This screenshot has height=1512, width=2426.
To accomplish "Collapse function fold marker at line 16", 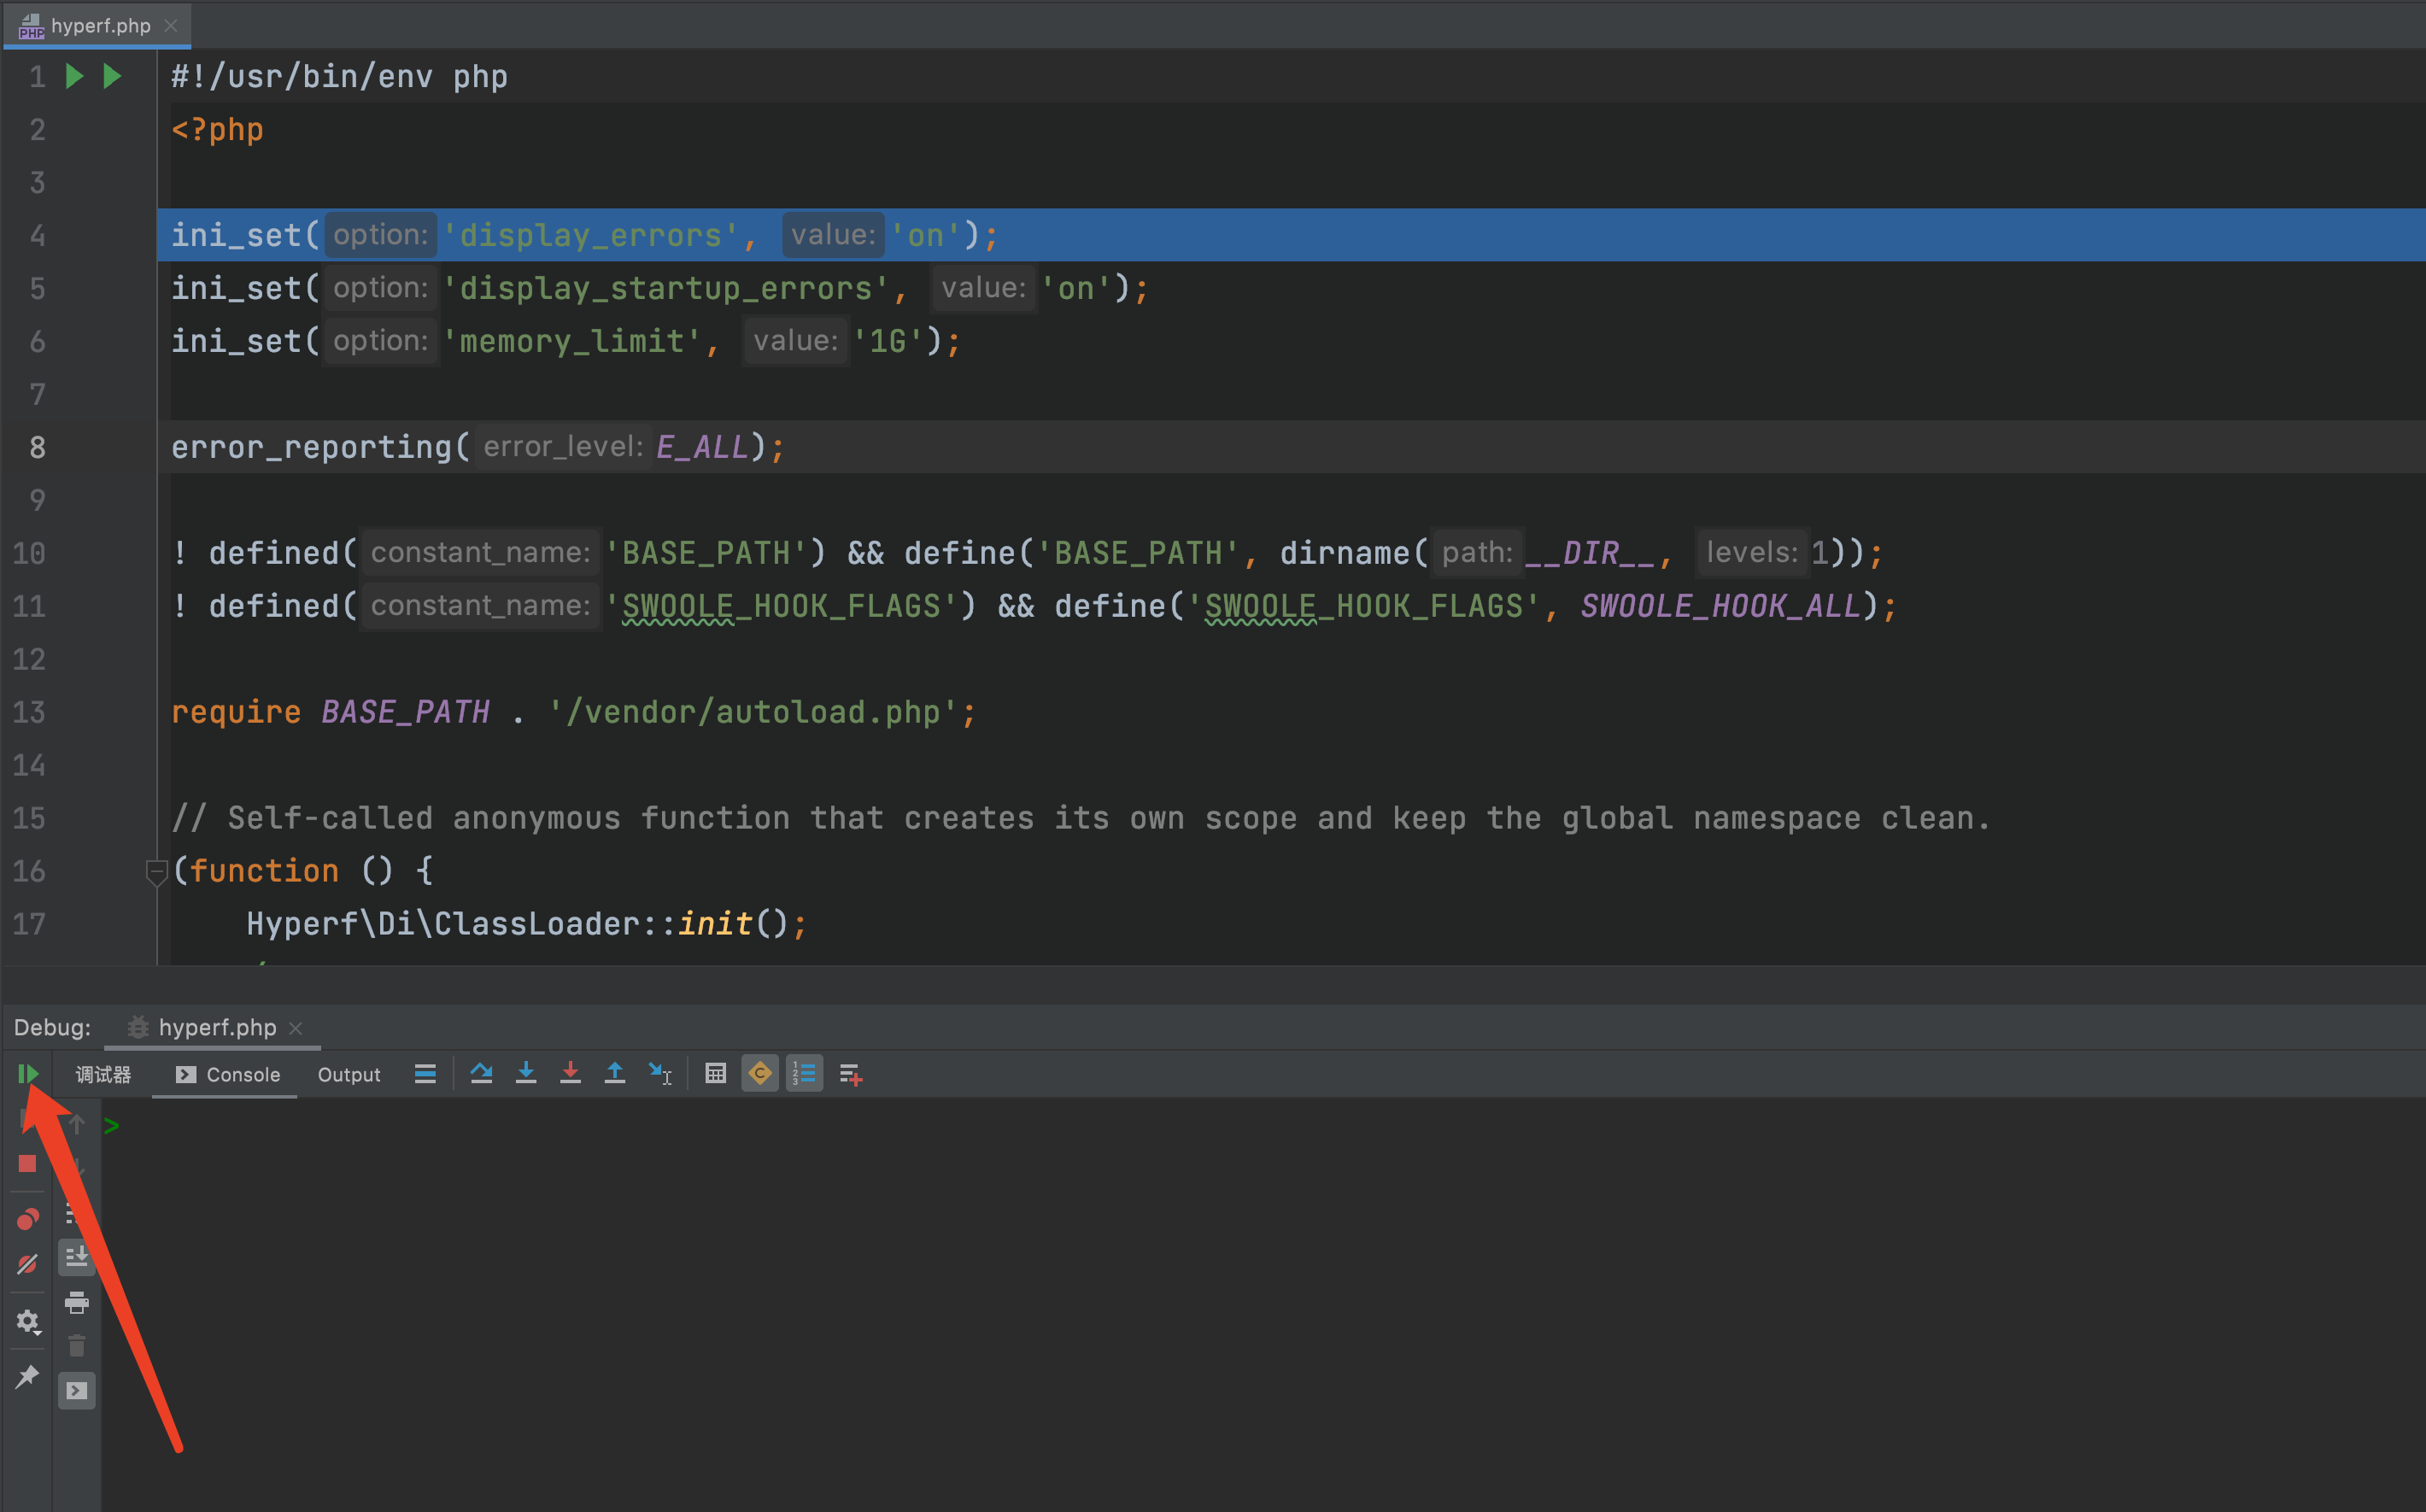I will [x=156, y=871].
